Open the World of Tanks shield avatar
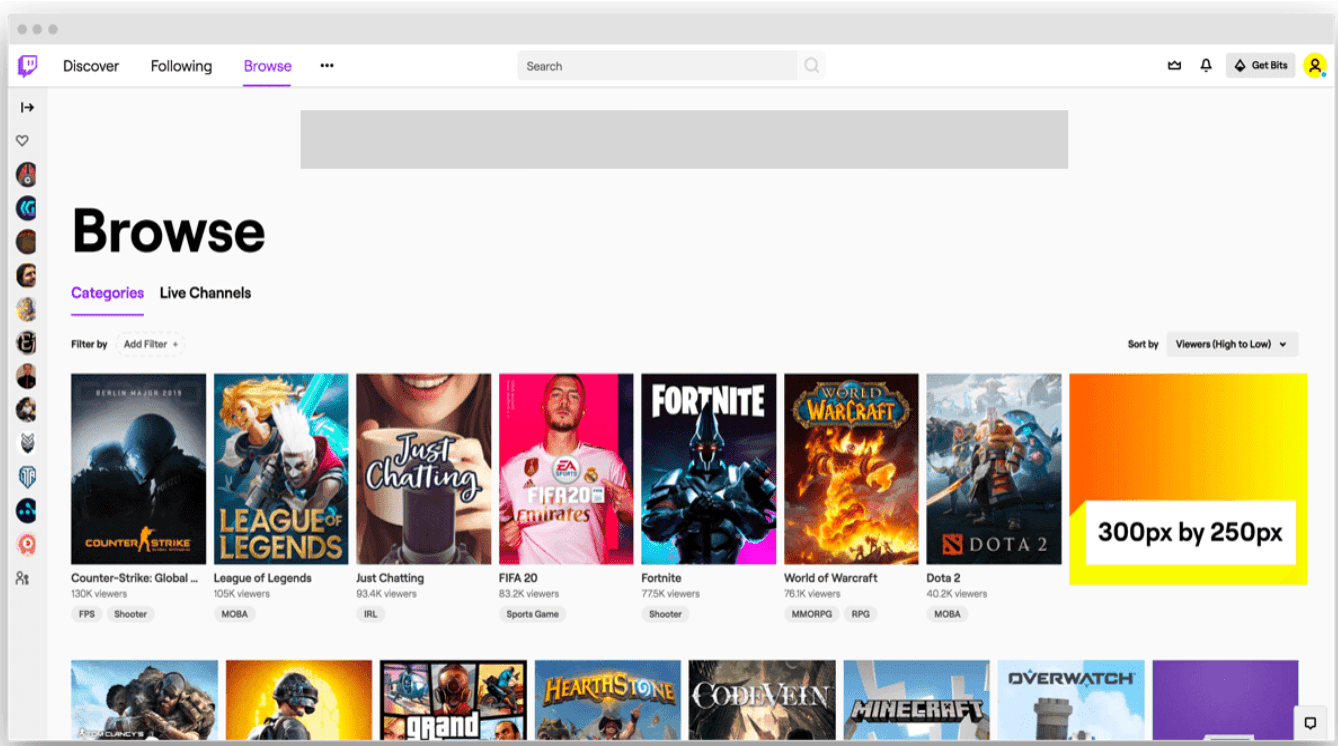Screen dimensions: 1338x746 [x=27, y=477]
